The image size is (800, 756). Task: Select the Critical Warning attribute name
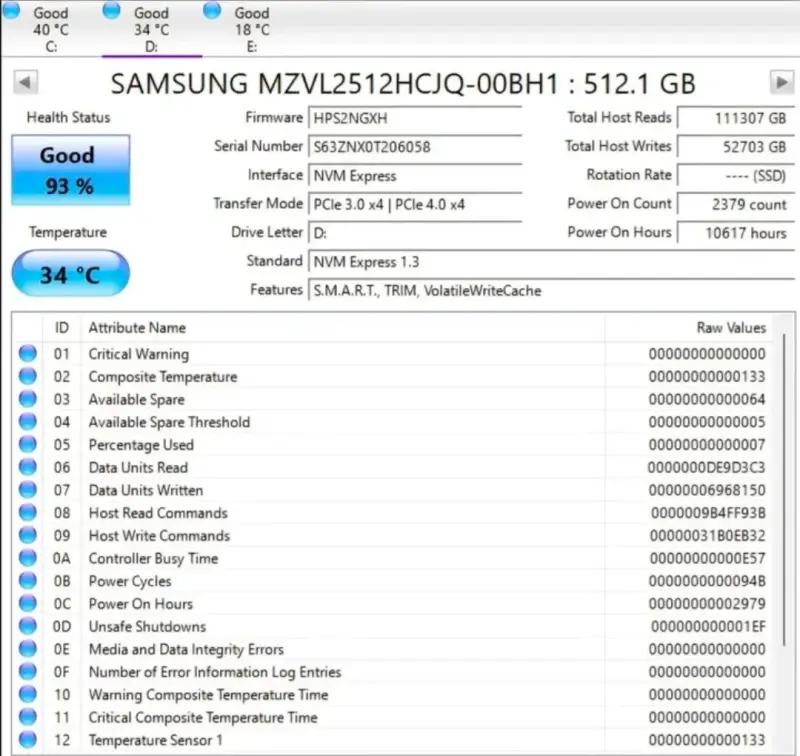[139, 354]
